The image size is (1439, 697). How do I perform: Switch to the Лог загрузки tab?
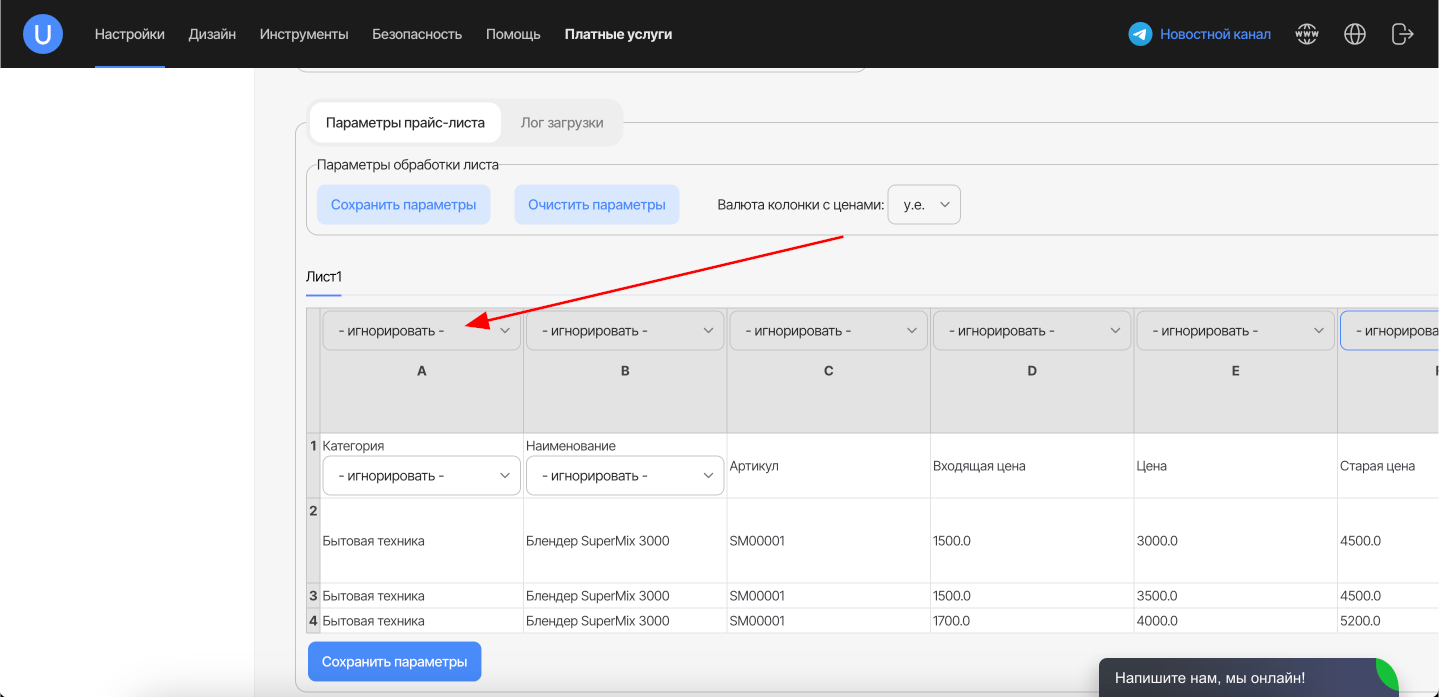click(562, 123)
